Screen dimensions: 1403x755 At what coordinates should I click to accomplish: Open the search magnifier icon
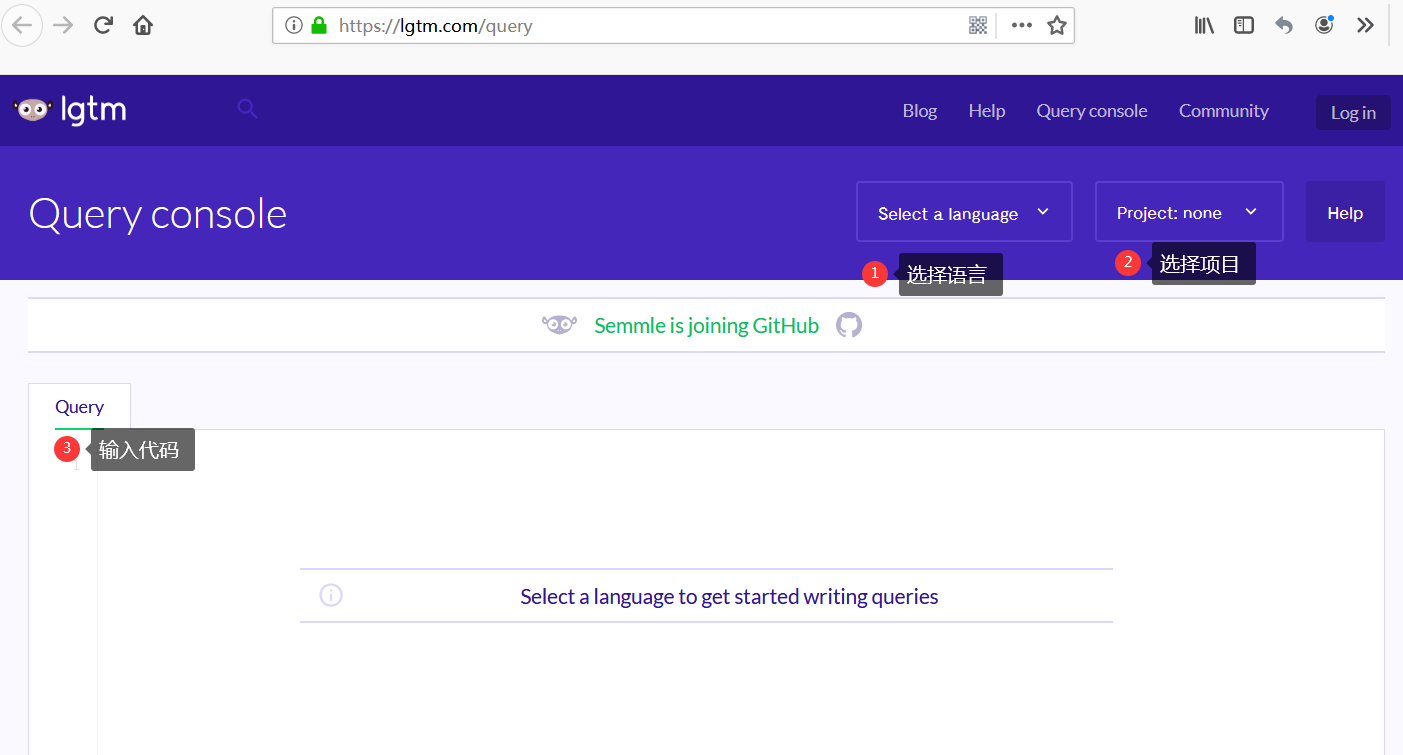247,109
